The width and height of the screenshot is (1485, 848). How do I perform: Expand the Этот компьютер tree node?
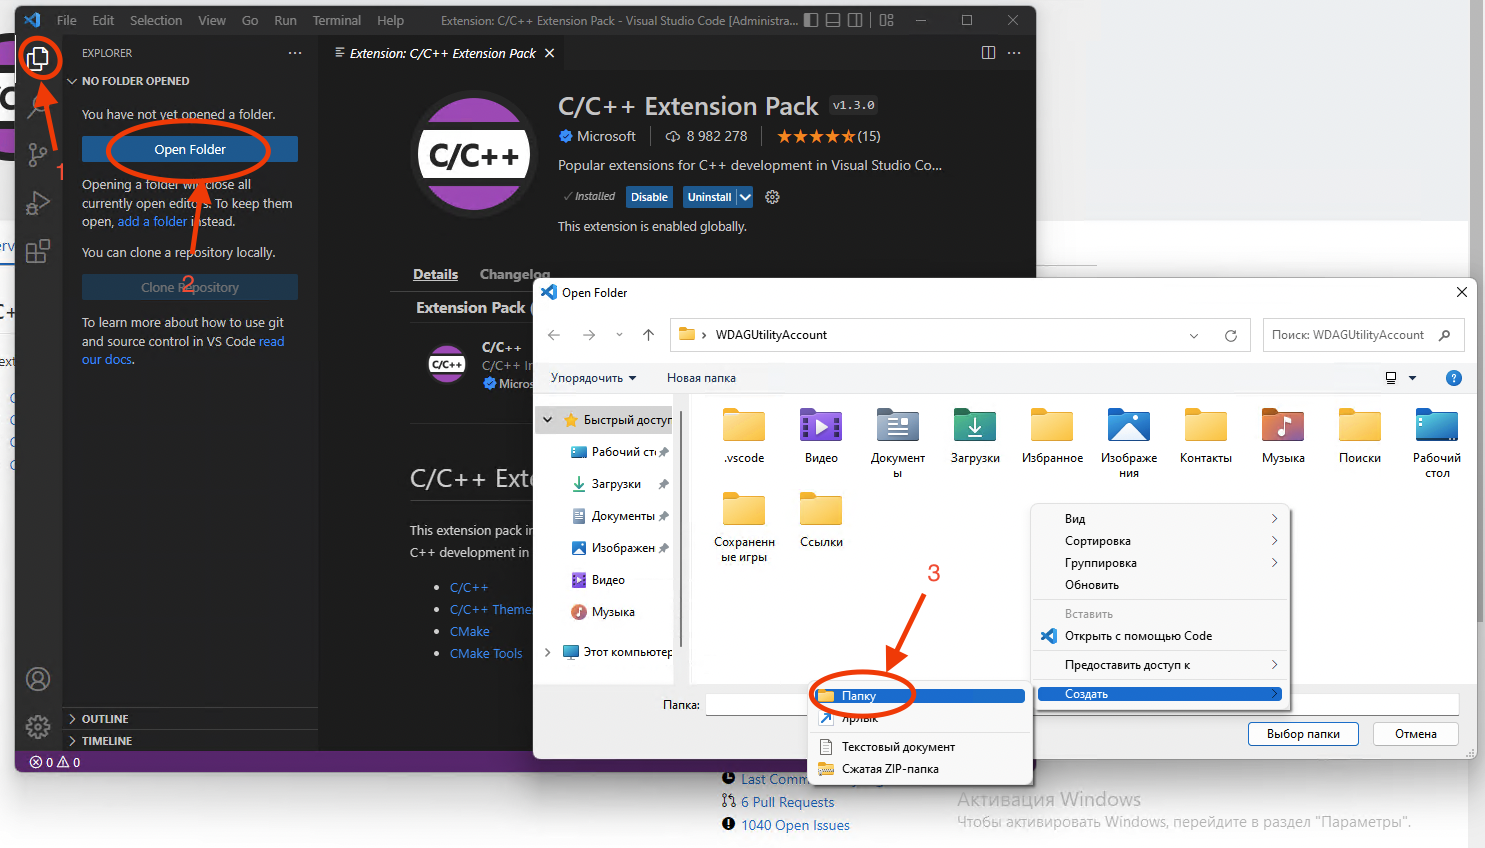pos(548,652)
